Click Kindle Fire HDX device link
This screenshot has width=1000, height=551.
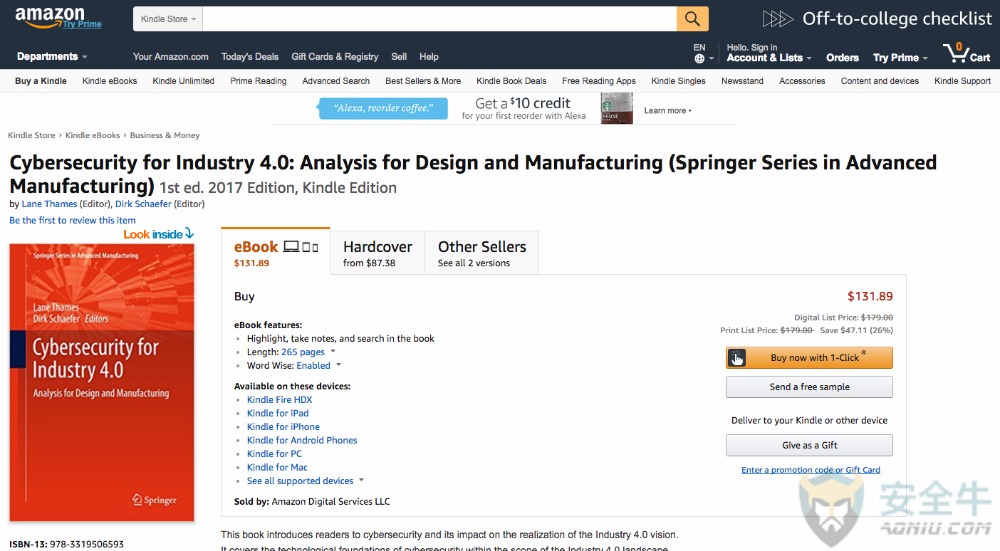[279, 400]
